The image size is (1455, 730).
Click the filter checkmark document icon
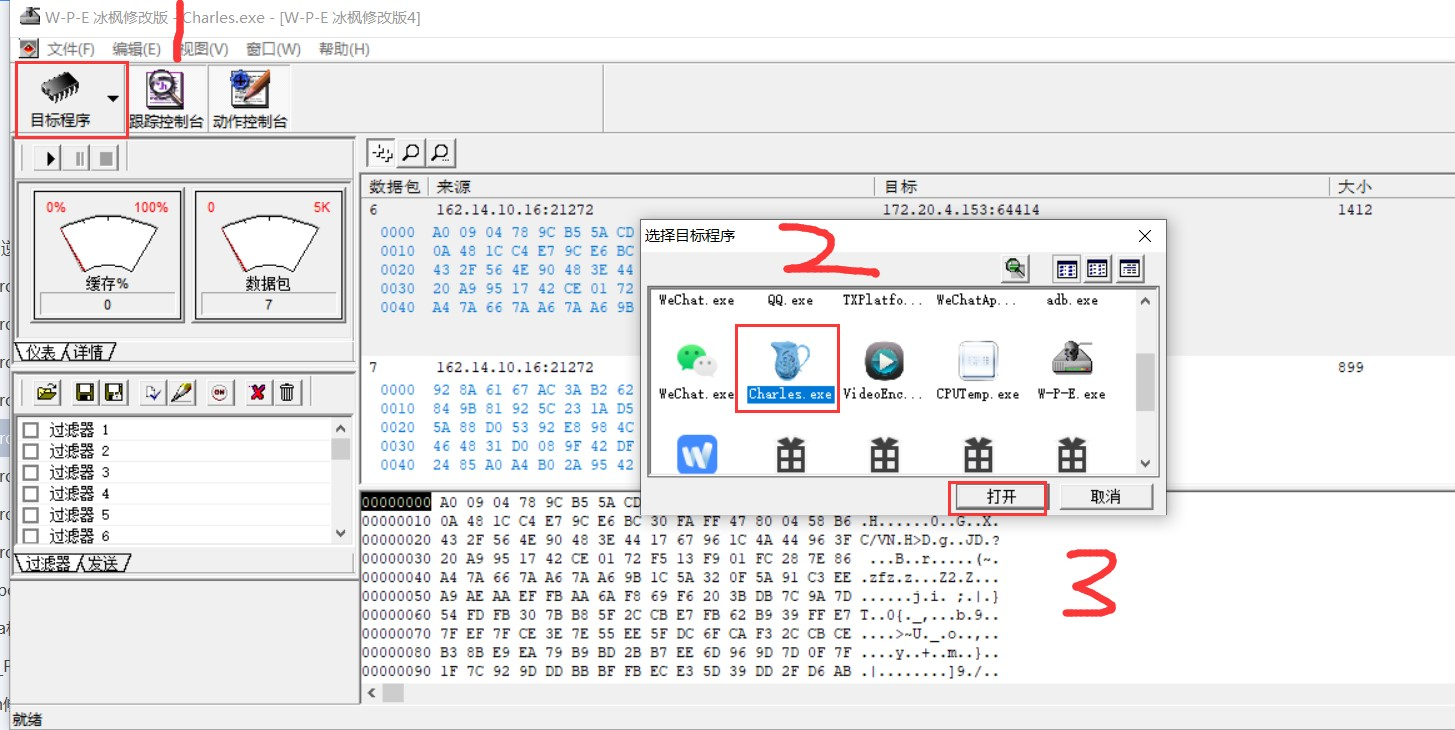point(152,392)
